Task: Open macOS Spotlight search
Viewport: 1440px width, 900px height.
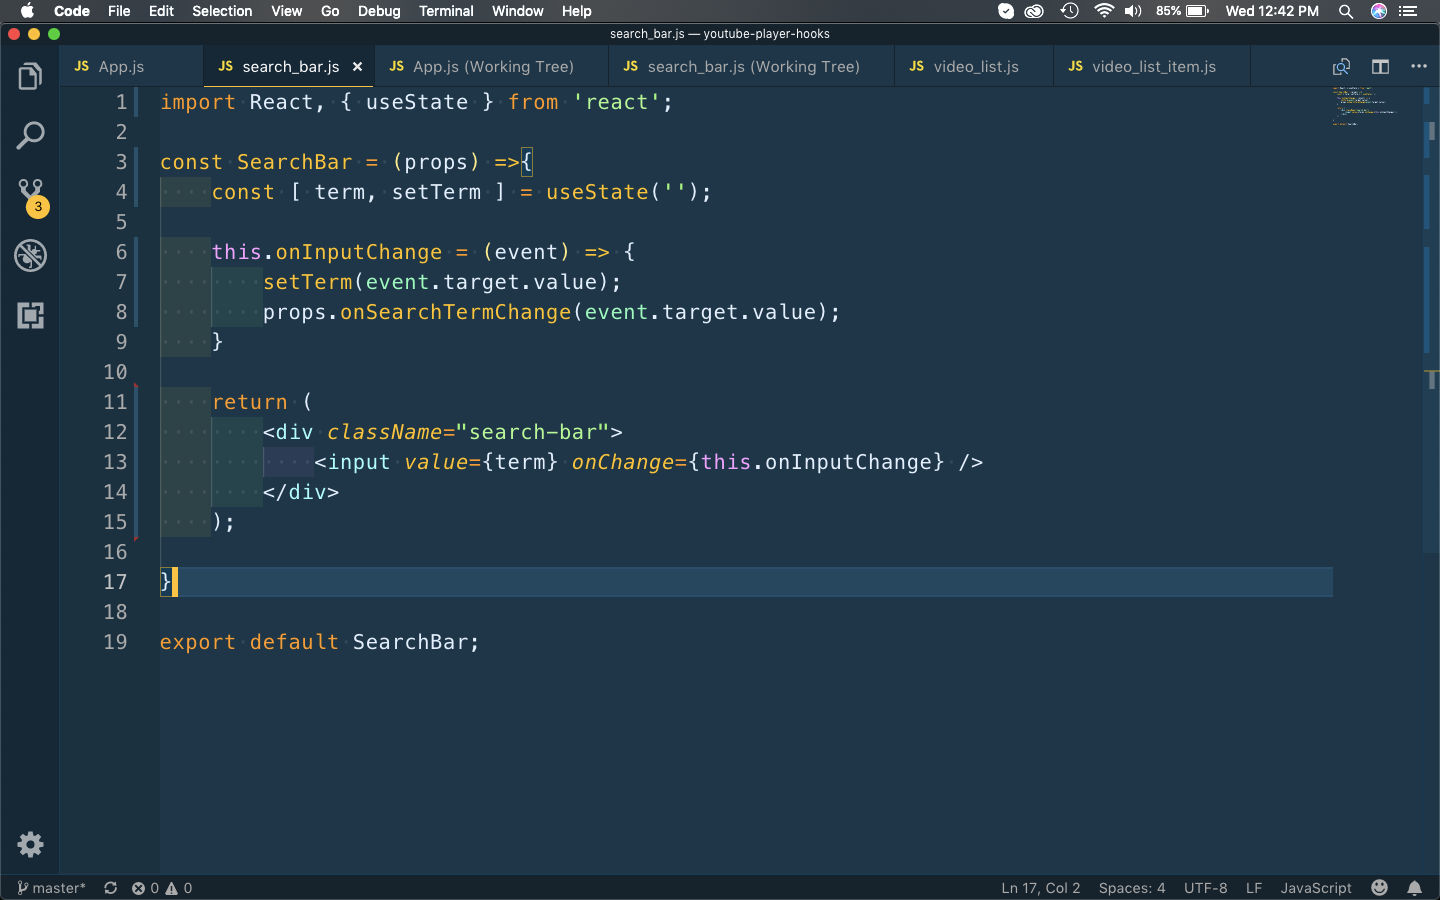Action: point(1346,11)
